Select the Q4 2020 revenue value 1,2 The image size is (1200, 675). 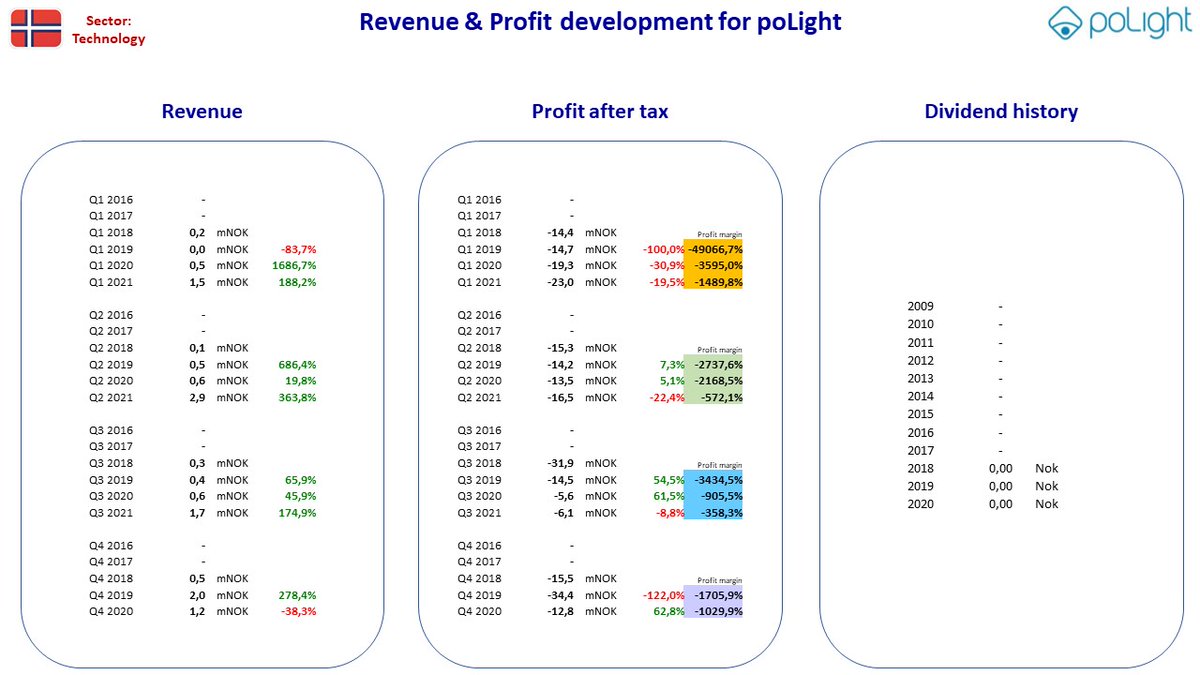(197, 611)
